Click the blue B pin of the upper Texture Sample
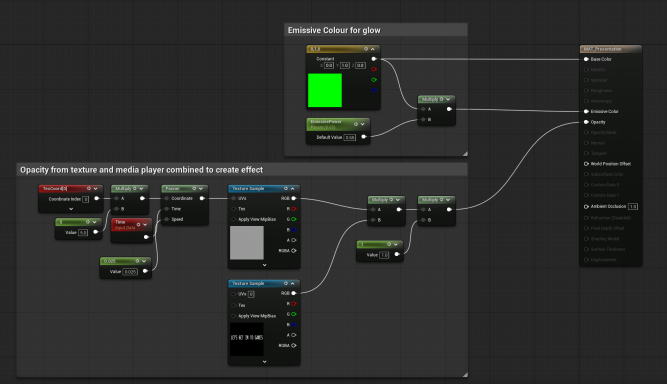Screen dimensions: 667x384 tap(294, 230)
